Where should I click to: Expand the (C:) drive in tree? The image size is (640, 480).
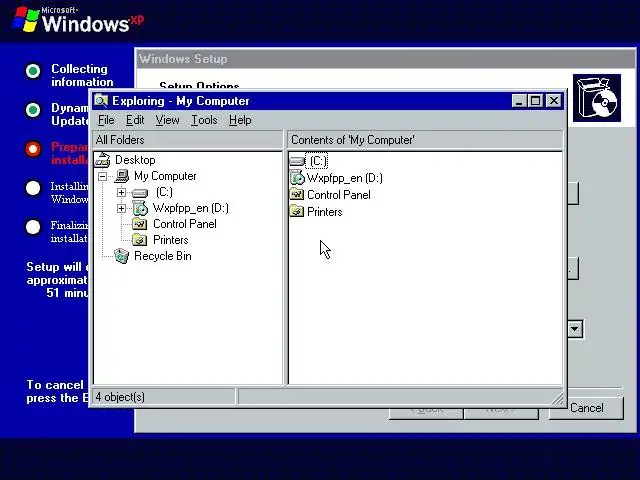(x=121, y=192)
